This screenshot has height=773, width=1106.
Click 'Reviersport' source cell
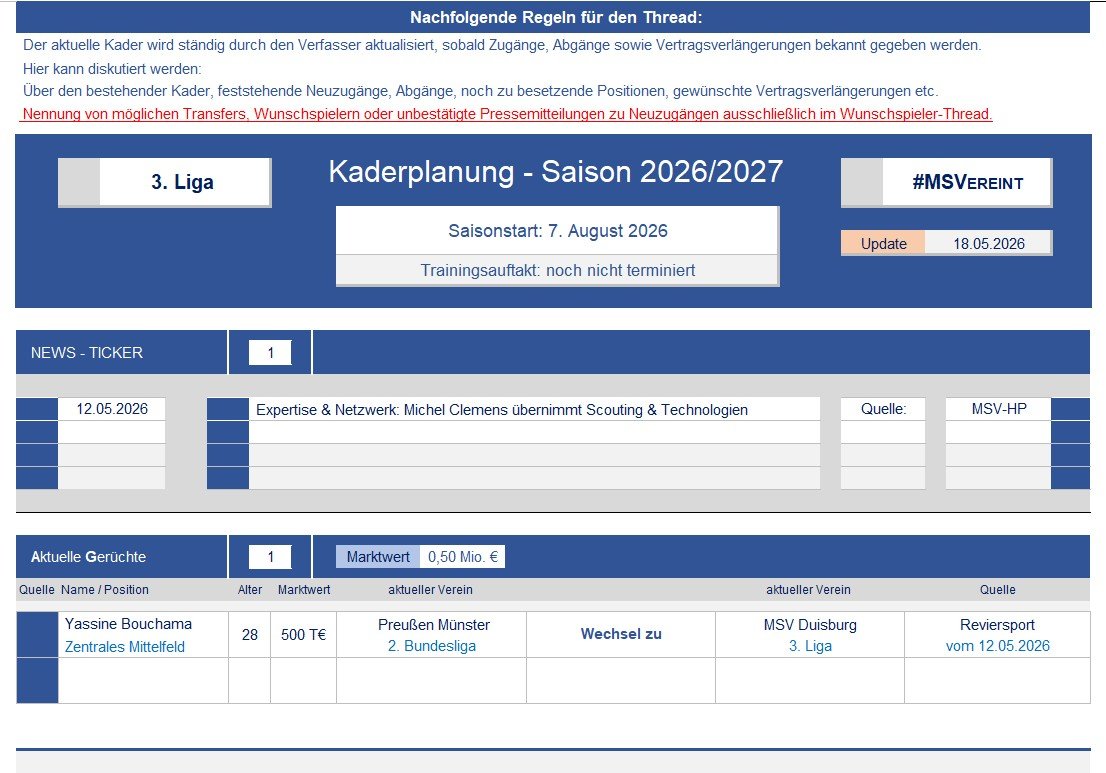[x=997, y=624]
